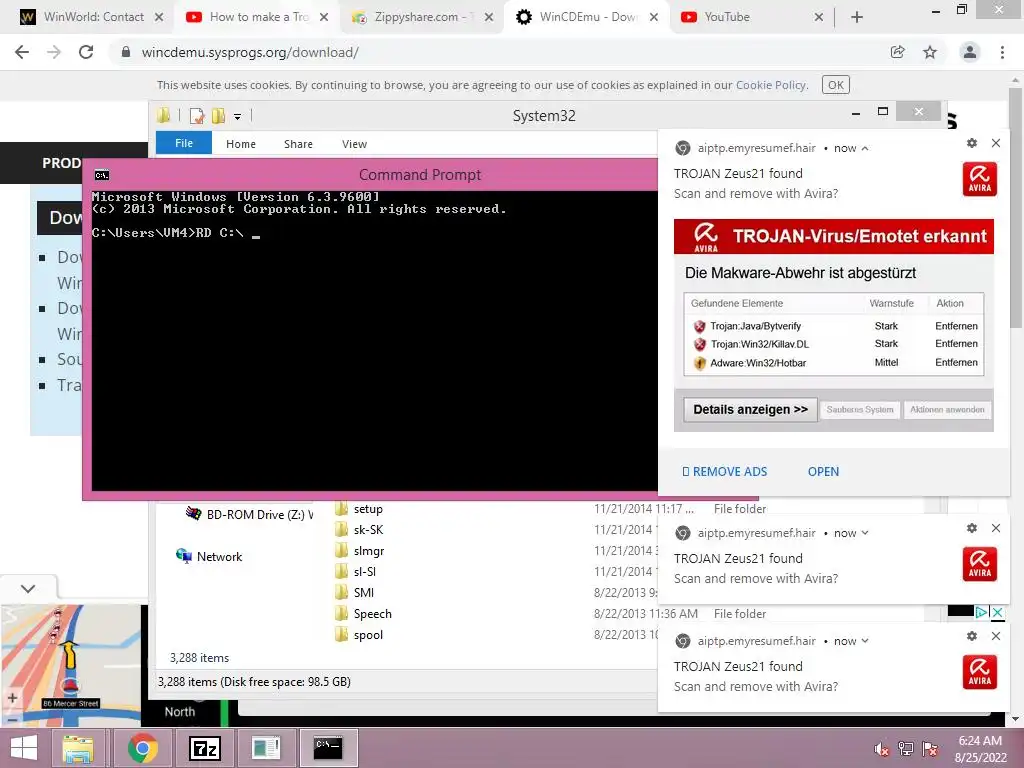Expand the quick access toolbar dropdown in System32
The width and height of the screenshot is (1024, 768).
[x=238, y=117]
